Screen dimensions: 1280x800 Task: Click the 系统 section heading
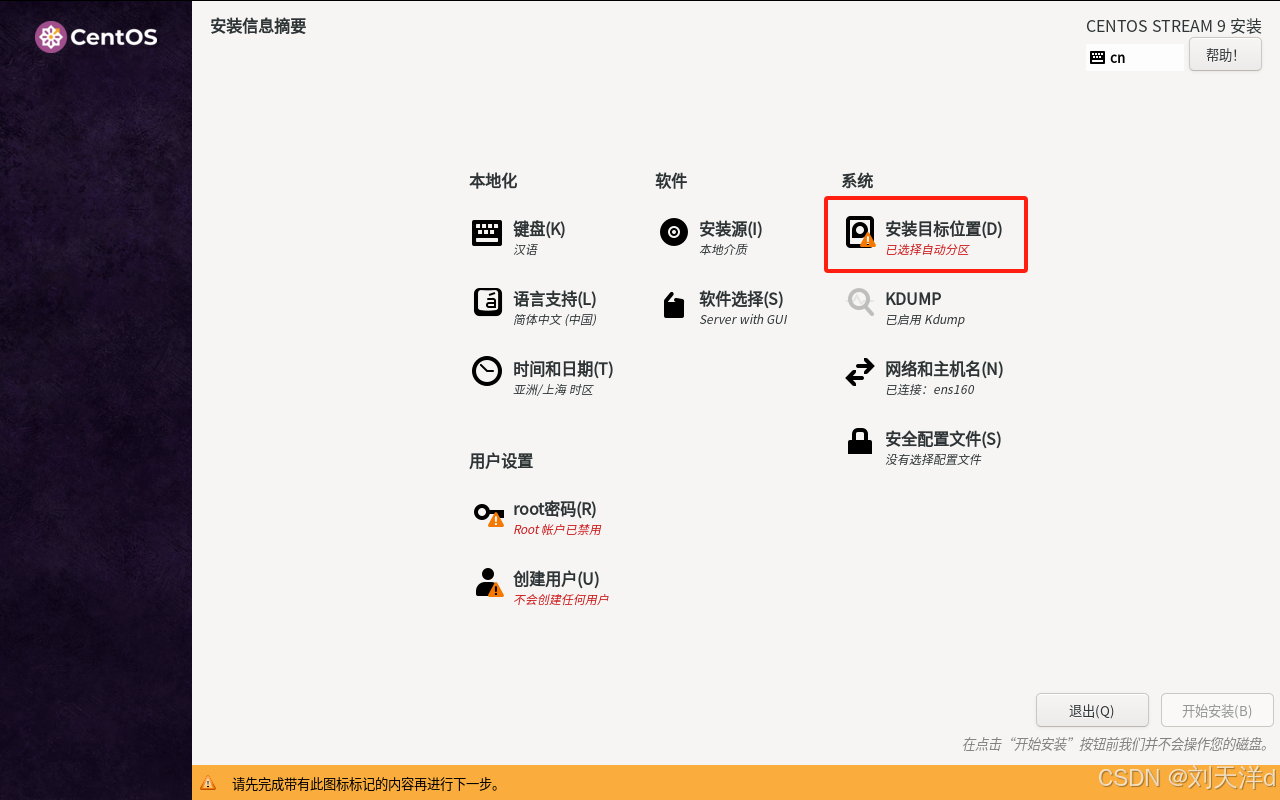(857, 181)
